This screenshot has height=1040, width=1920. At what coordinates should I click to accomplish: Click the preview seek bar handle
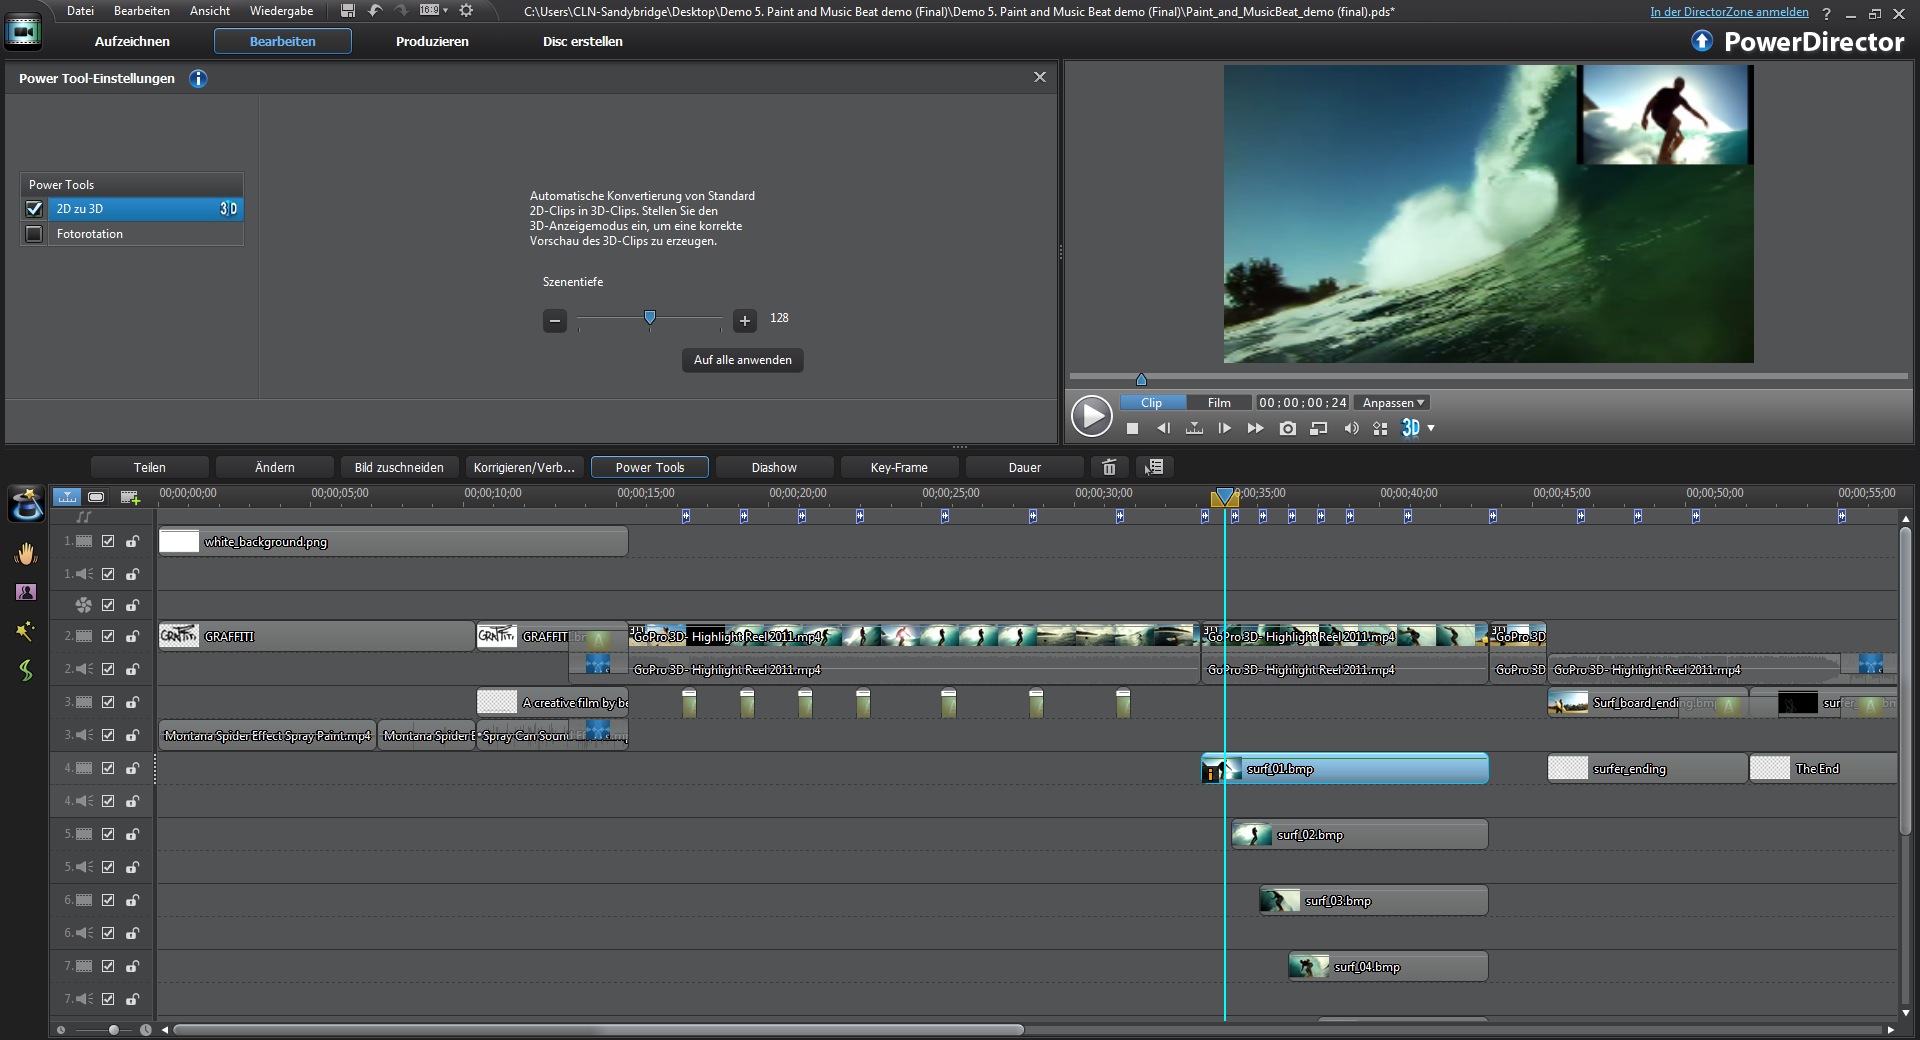point(1141,379)
